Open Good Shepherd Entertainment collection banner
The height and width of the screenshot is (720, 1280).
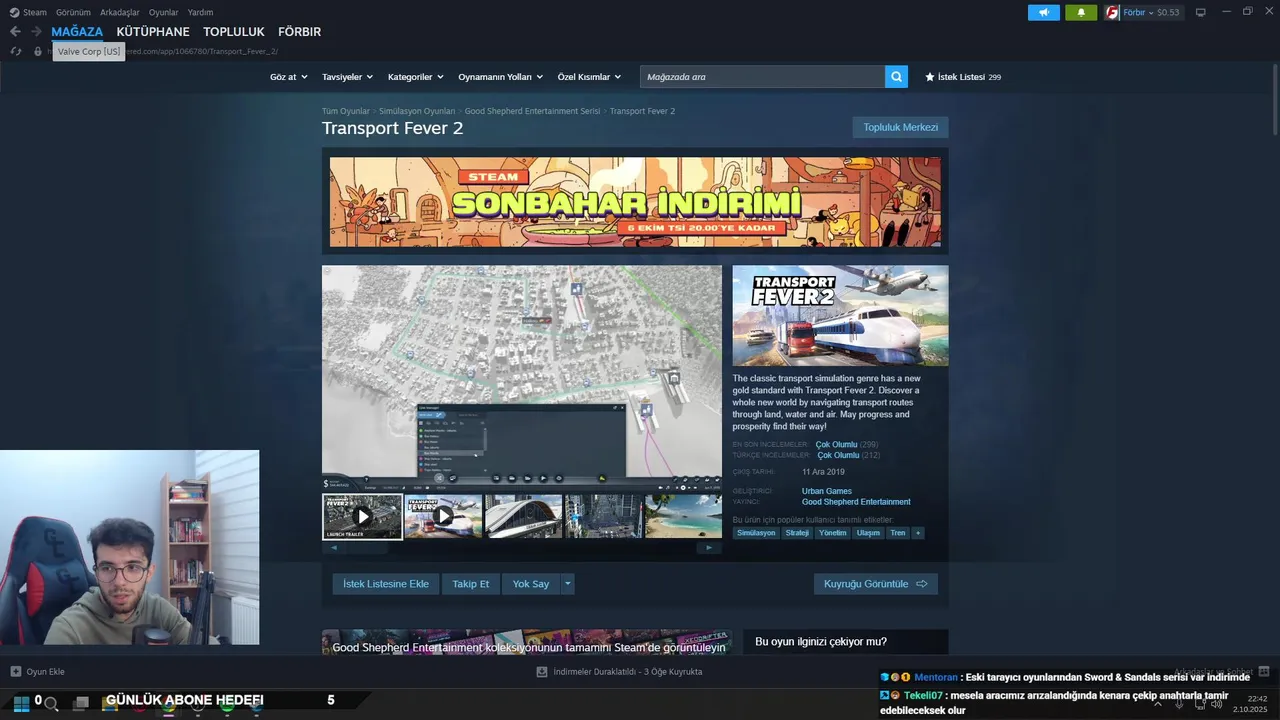point(529,642)
